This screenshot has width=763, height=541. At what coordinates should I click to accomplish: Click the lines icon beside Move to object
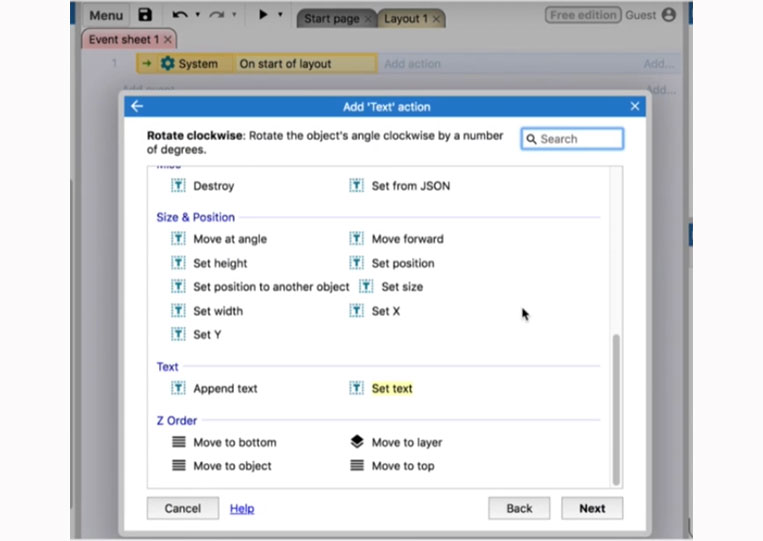[179, 465]
